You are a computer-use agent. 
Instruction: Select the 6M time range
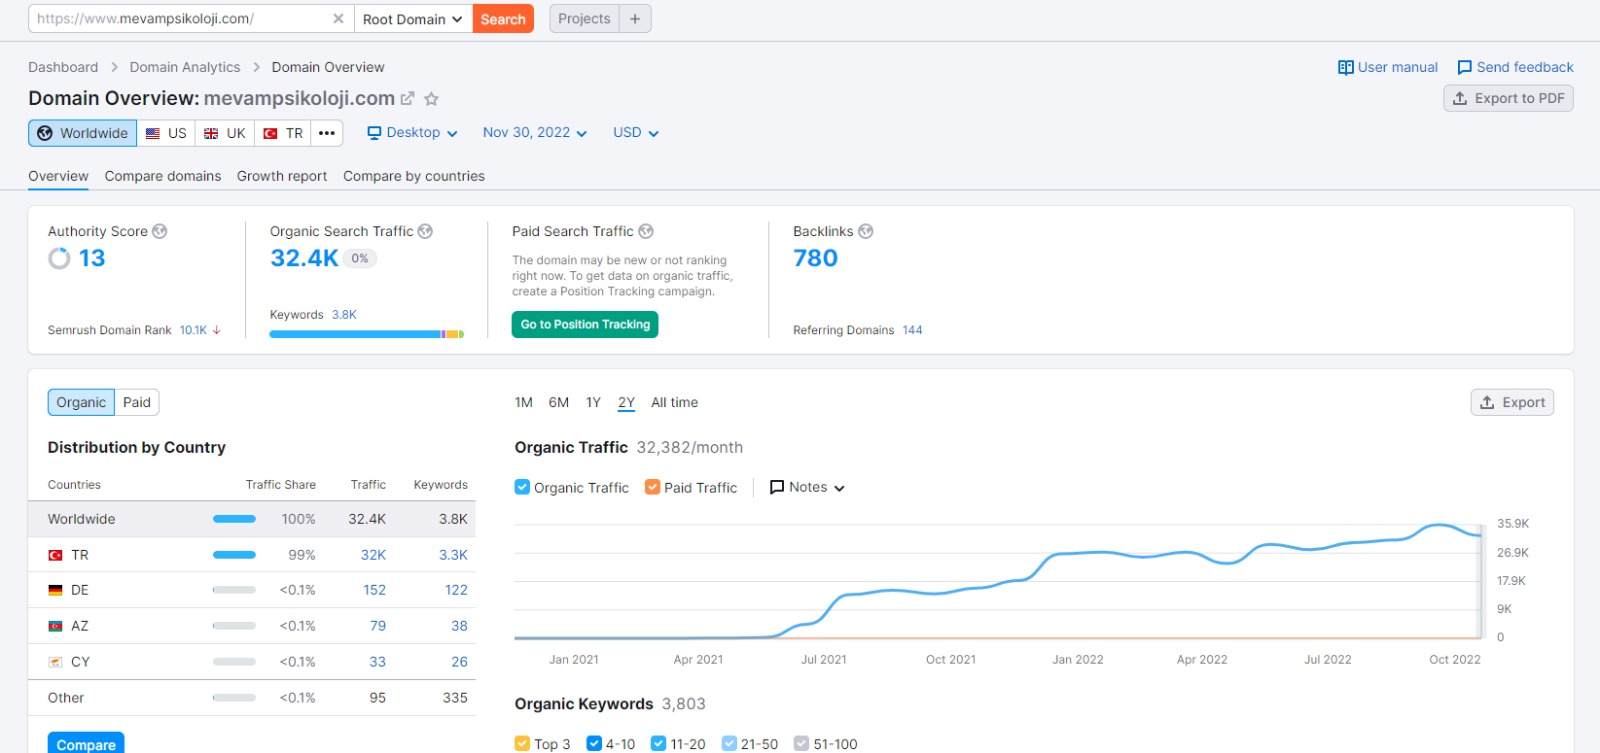(559, 402)
